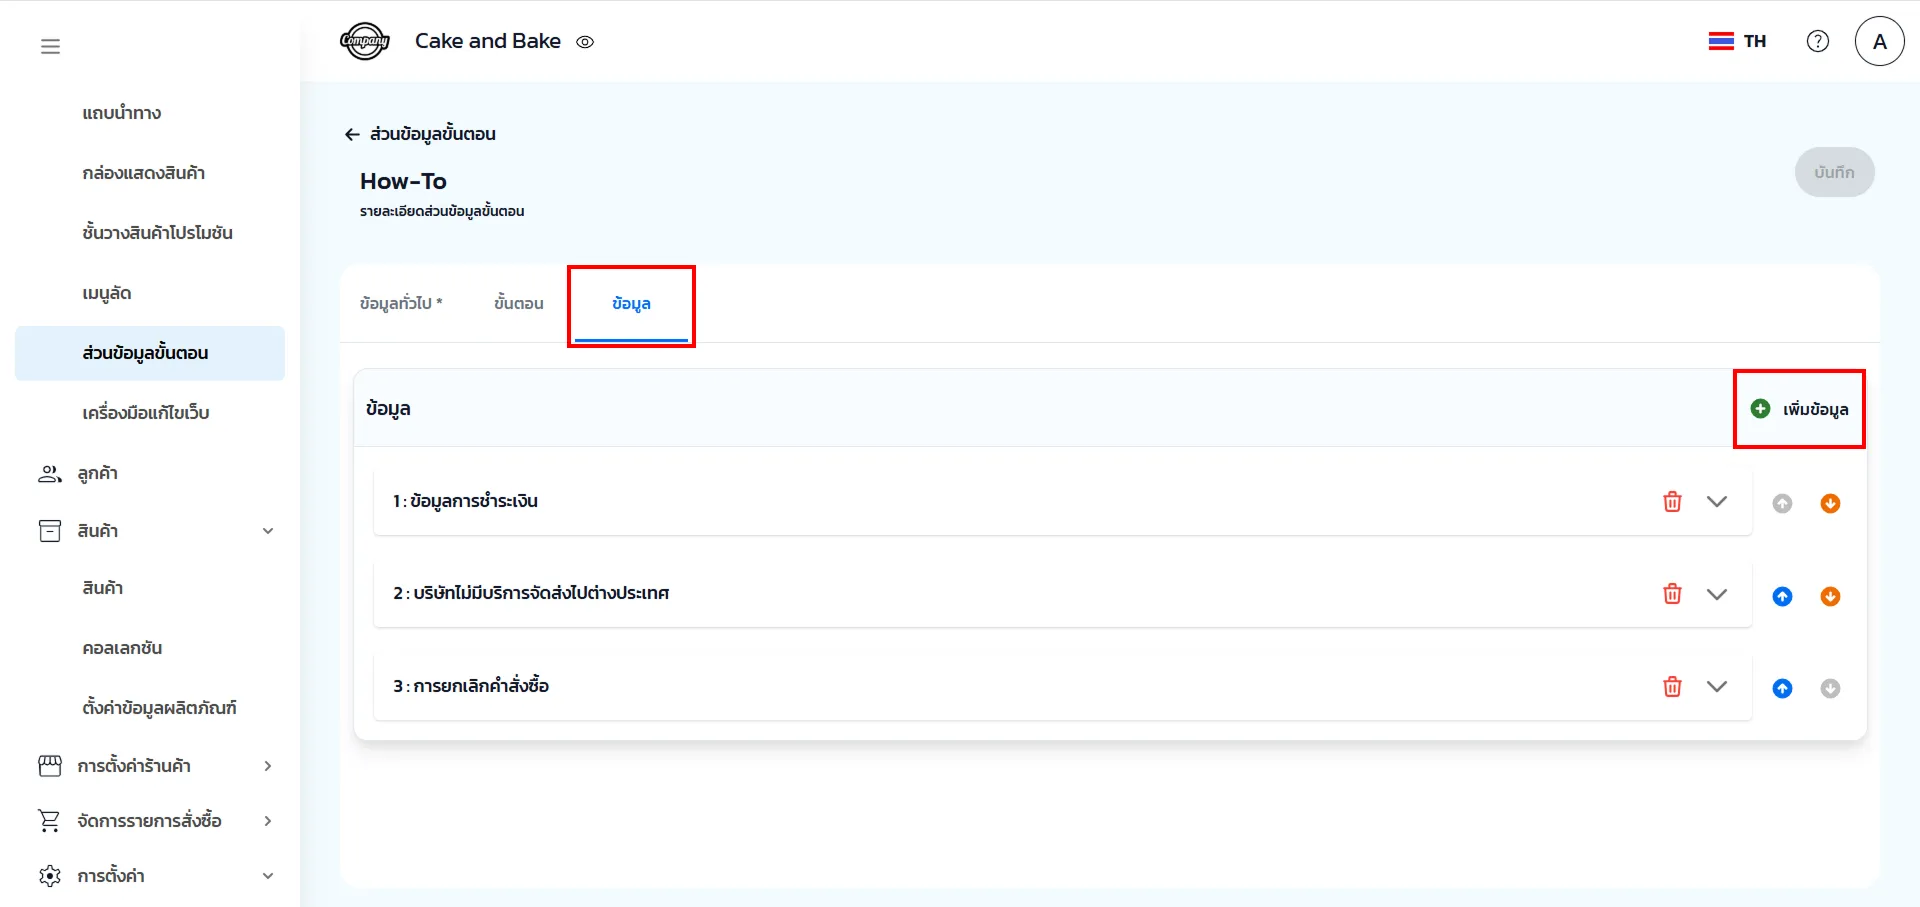
Task: Switch to the ขั้นตอน tab
Action: [x=518, y=303]
